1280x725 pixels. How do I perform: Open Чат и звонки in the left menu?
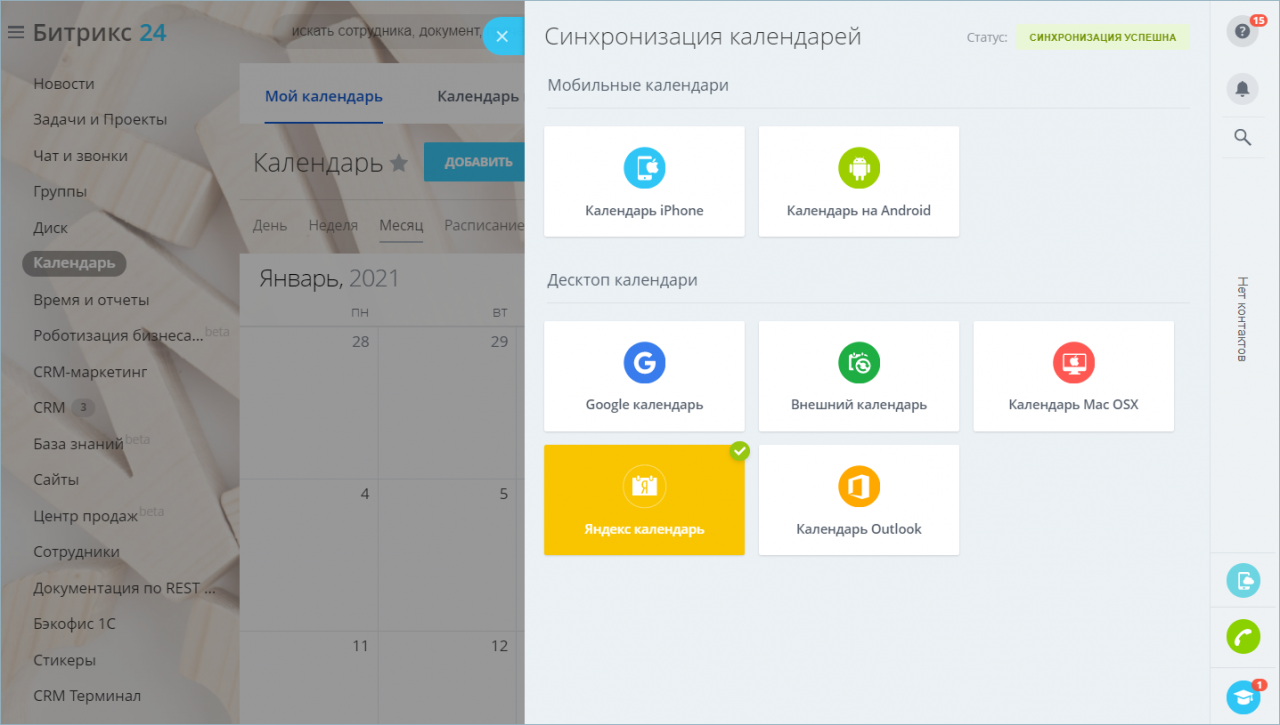coord(80,156)
